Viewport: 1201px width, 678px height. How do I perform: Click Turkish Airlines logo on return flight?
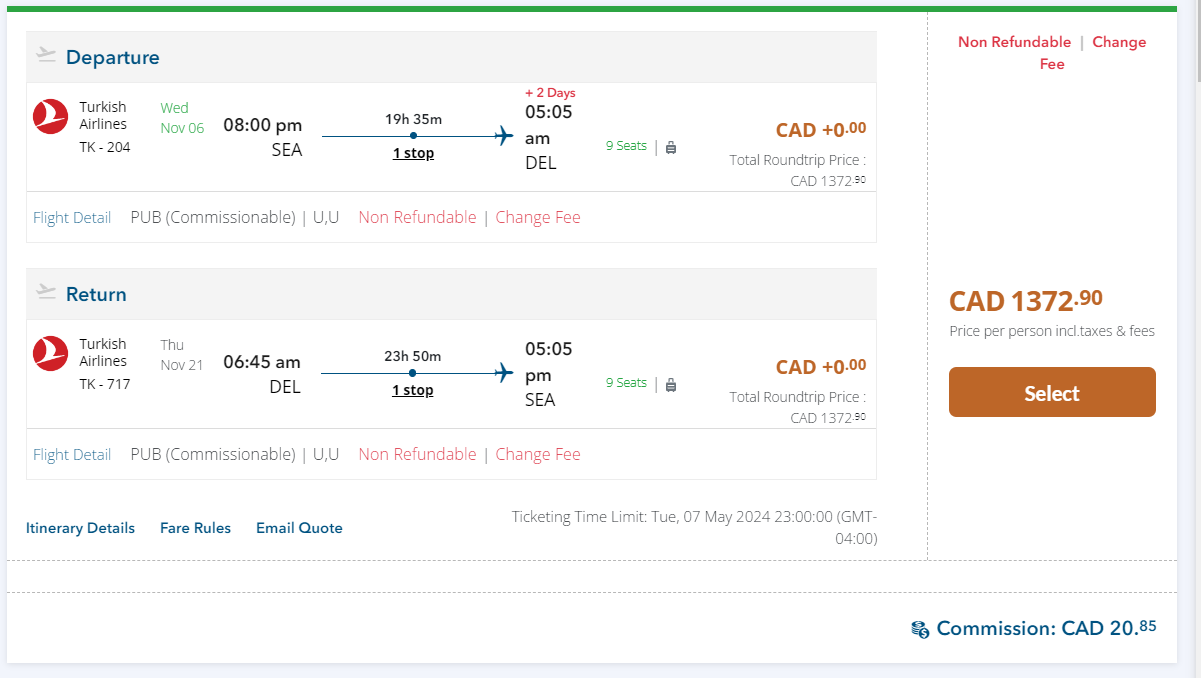50,354
